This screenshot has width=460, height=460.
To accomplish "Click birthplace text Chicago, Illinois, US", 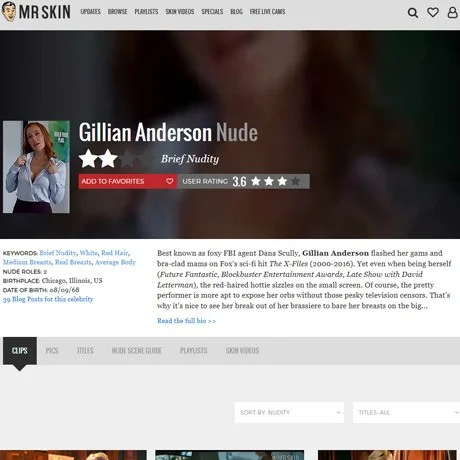I will point(72,281).
